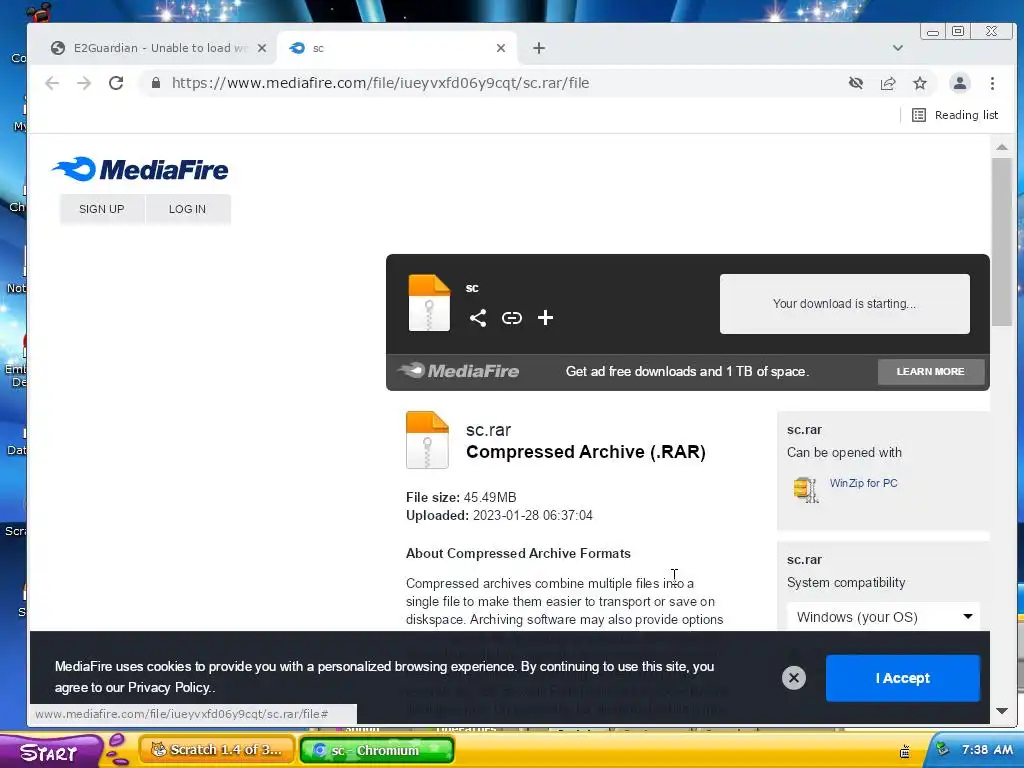Click the page scrollbar up arrow
1024x768 pixels.
(x=1002, y=147)
